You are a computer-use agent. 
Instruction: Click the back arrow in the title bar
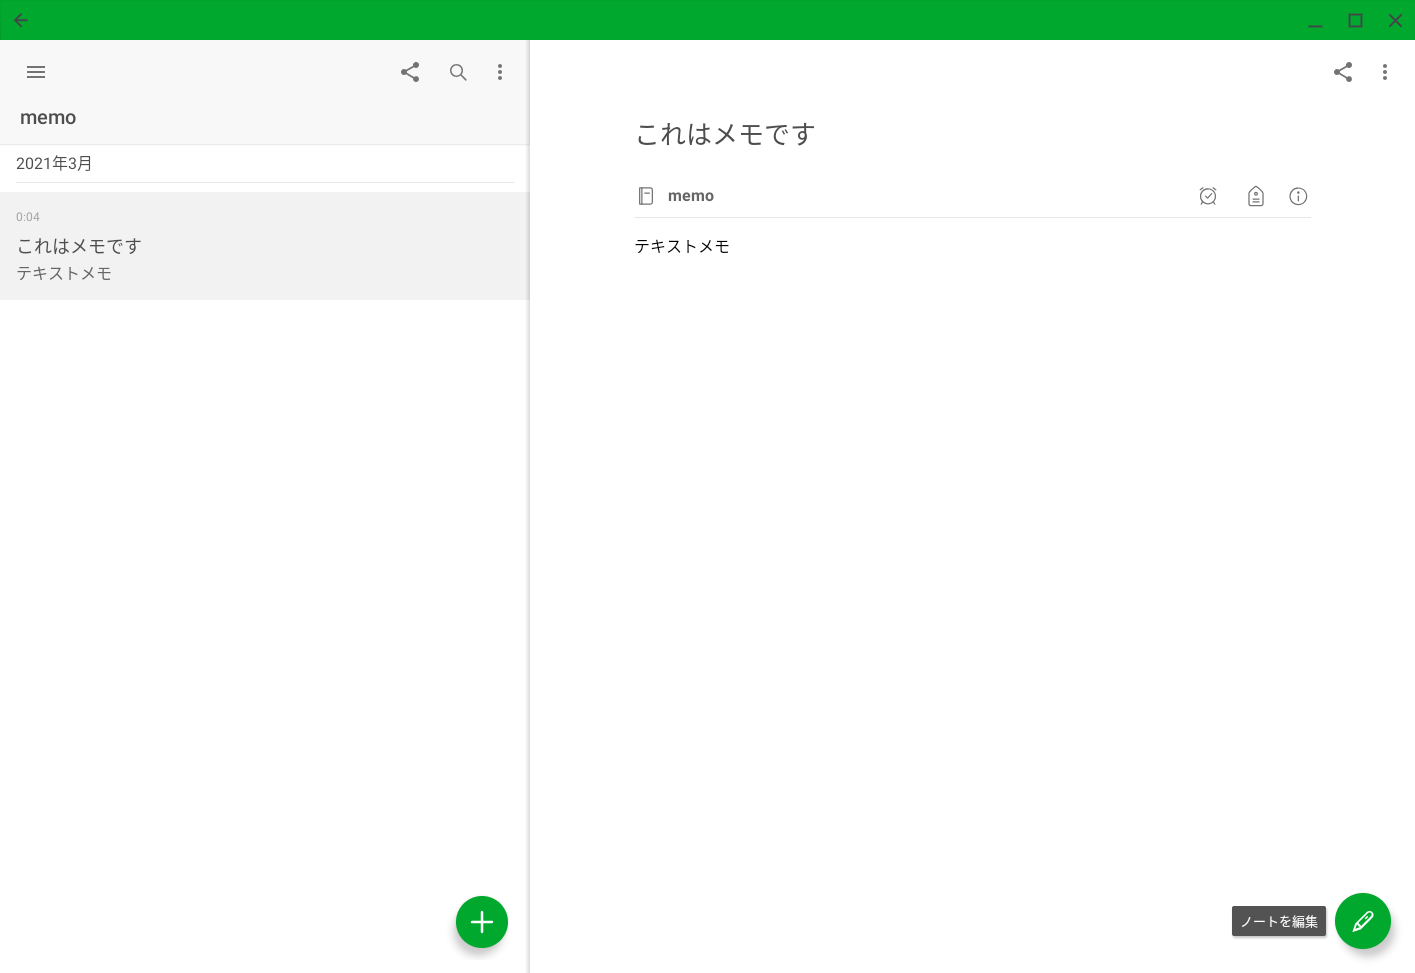[21, 20]
